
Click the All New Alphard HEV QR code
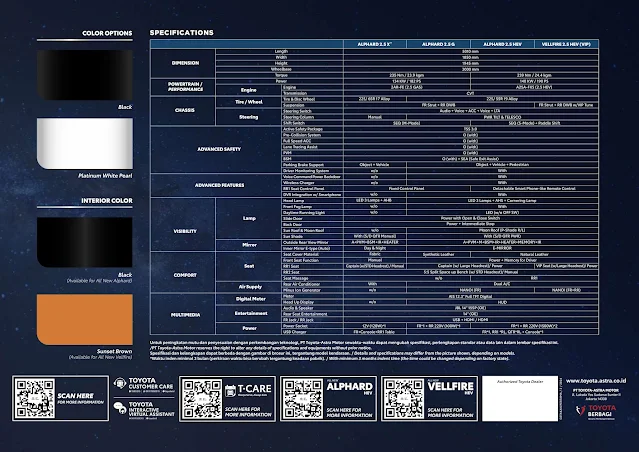(303, 399)
